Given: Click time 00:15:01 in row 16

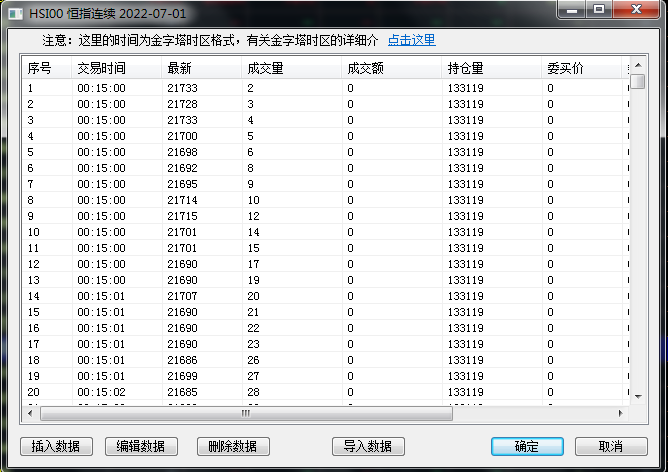Looking at the screenshot, I should point(101,328).
